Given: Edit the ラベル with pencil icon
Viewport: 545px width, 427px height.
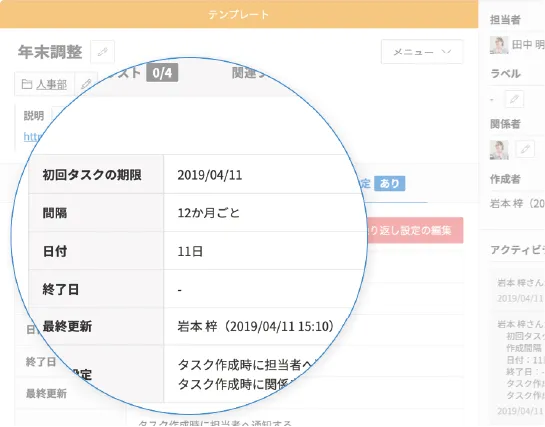Looking at the screenshot, I should [514, 99].
